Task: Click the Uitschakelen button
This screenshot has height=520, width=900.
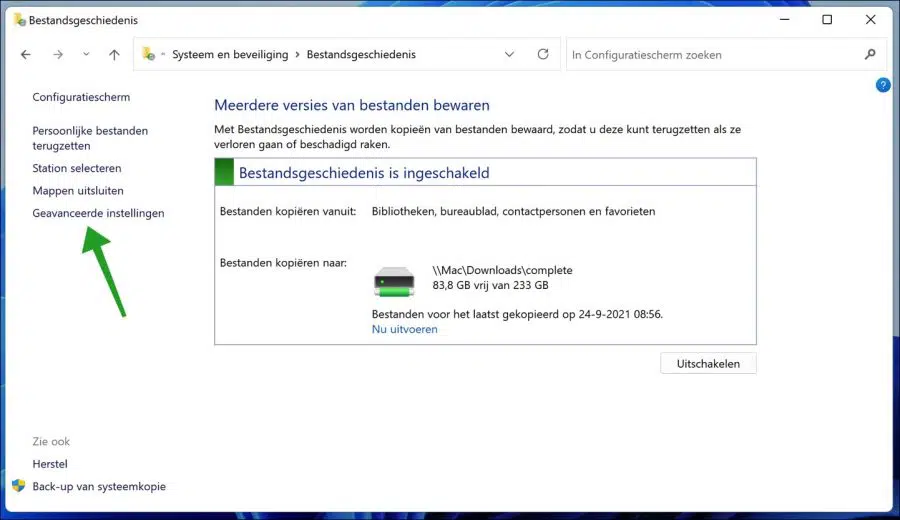Action: tap(708, 363)
